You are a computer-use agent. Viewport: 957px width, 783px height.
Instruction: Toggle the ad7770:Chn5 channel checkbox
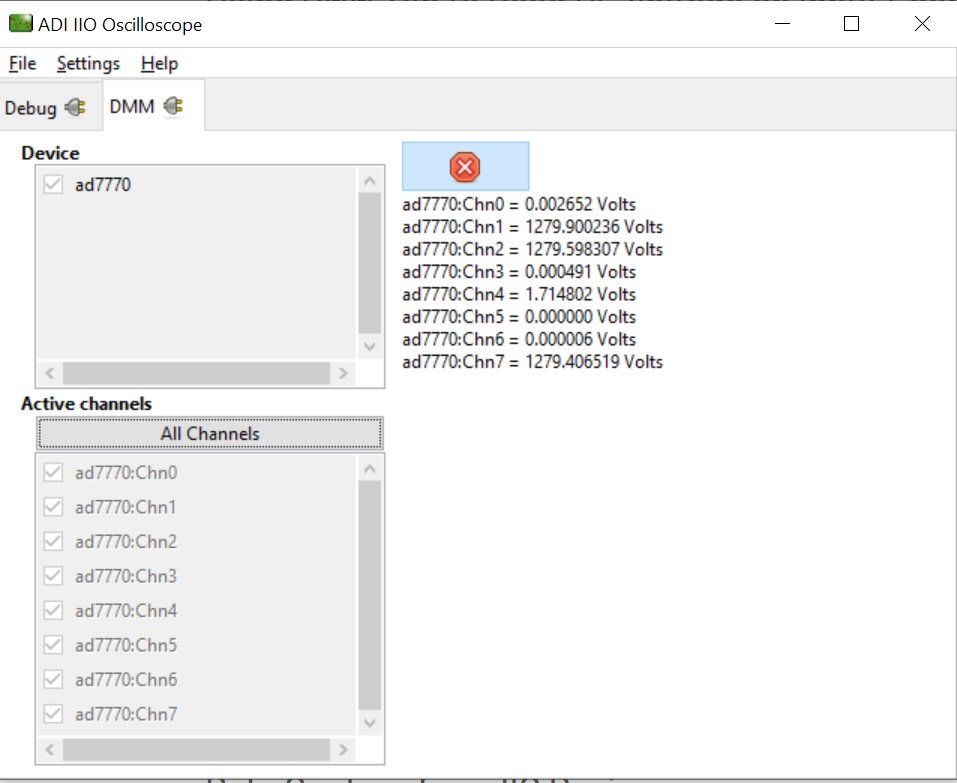pyautogui.click(x=53, y=644)
